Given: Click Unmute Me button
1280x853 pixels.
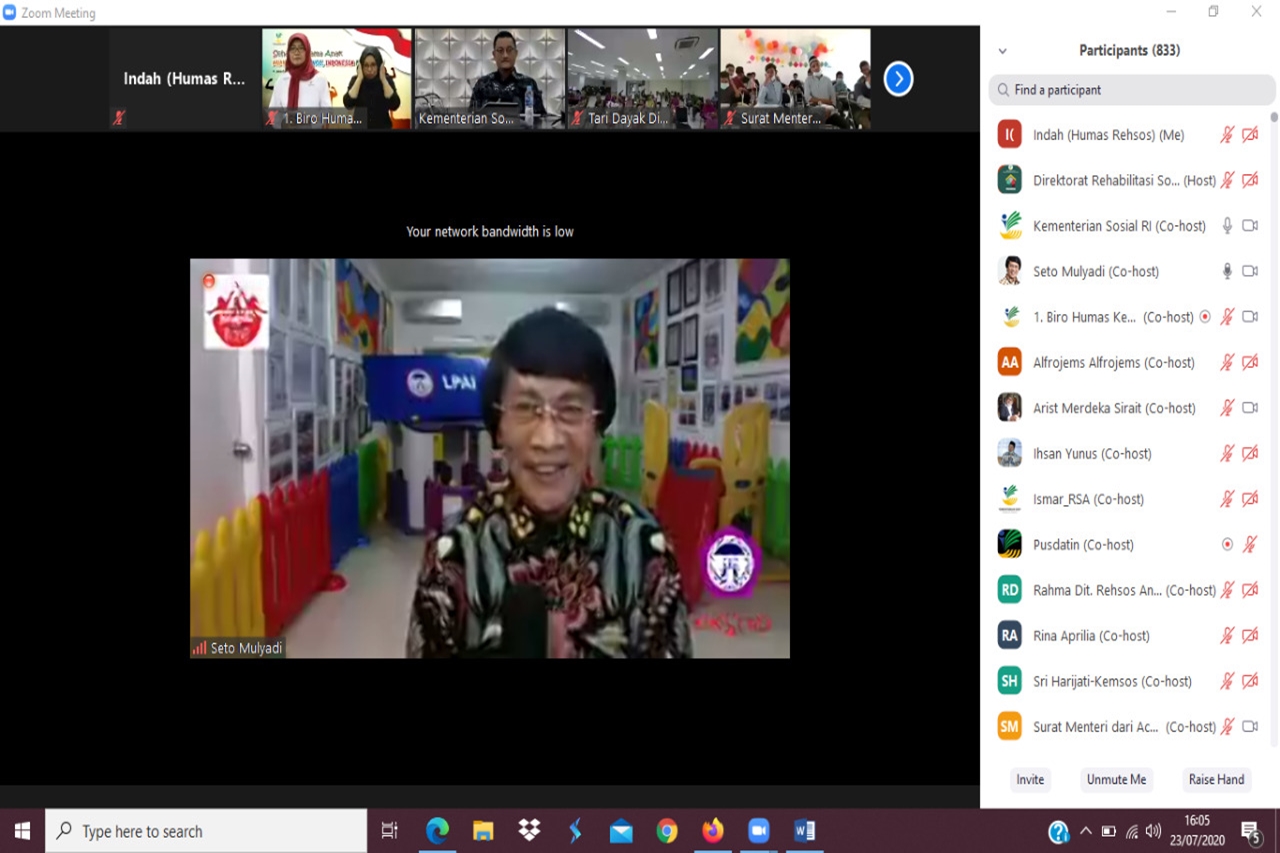Looking at the screenshot, I should pyautogui.click(x=1116, y=780).
